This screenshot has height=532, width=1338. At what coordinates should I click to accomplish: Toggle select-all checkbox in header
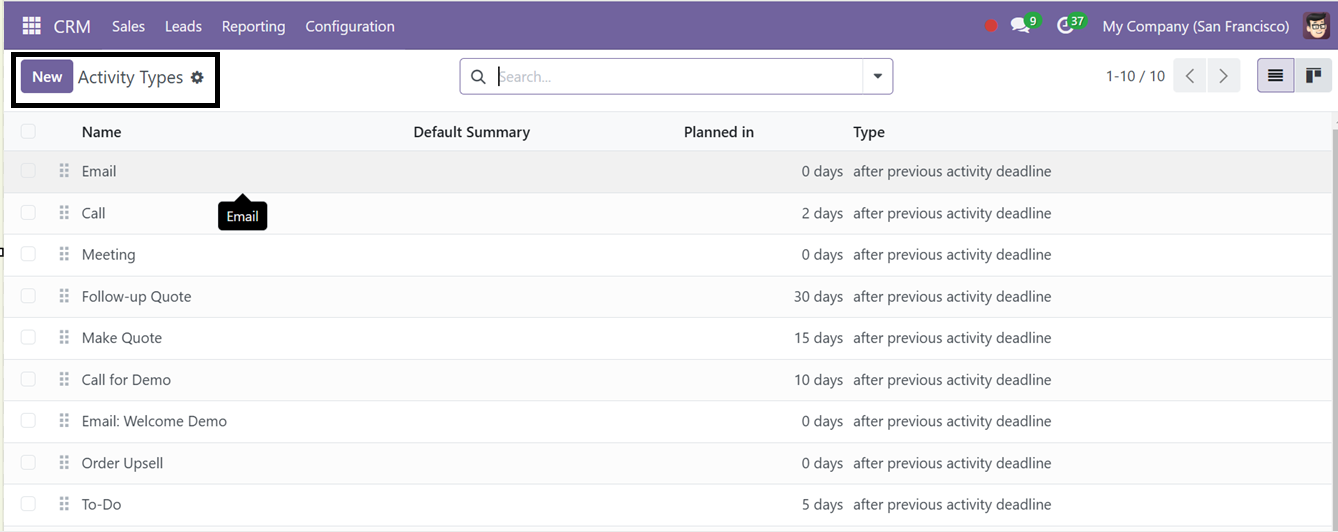pos(28,131)
